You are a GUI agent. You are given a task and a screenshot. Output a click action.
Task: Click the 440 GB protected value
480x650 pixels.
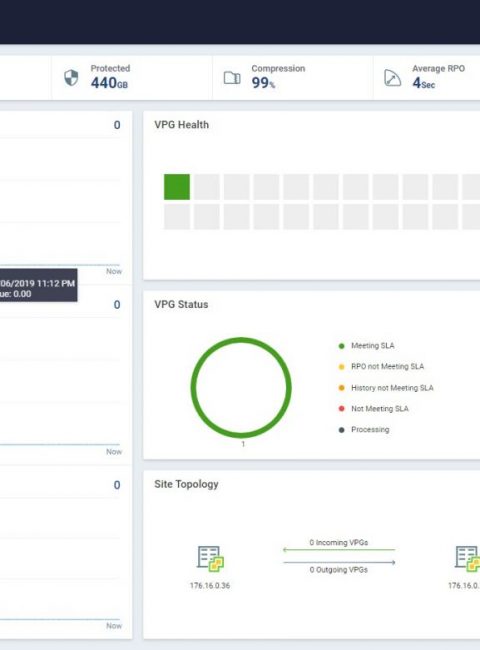click(x=109, y=83)
